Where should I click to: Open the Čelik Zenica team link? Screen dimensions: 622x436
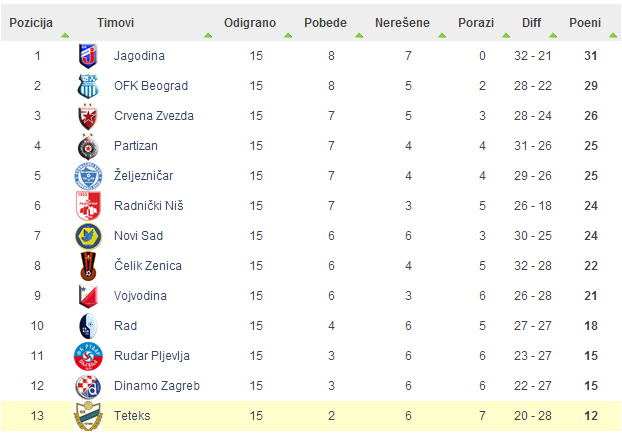148,266
